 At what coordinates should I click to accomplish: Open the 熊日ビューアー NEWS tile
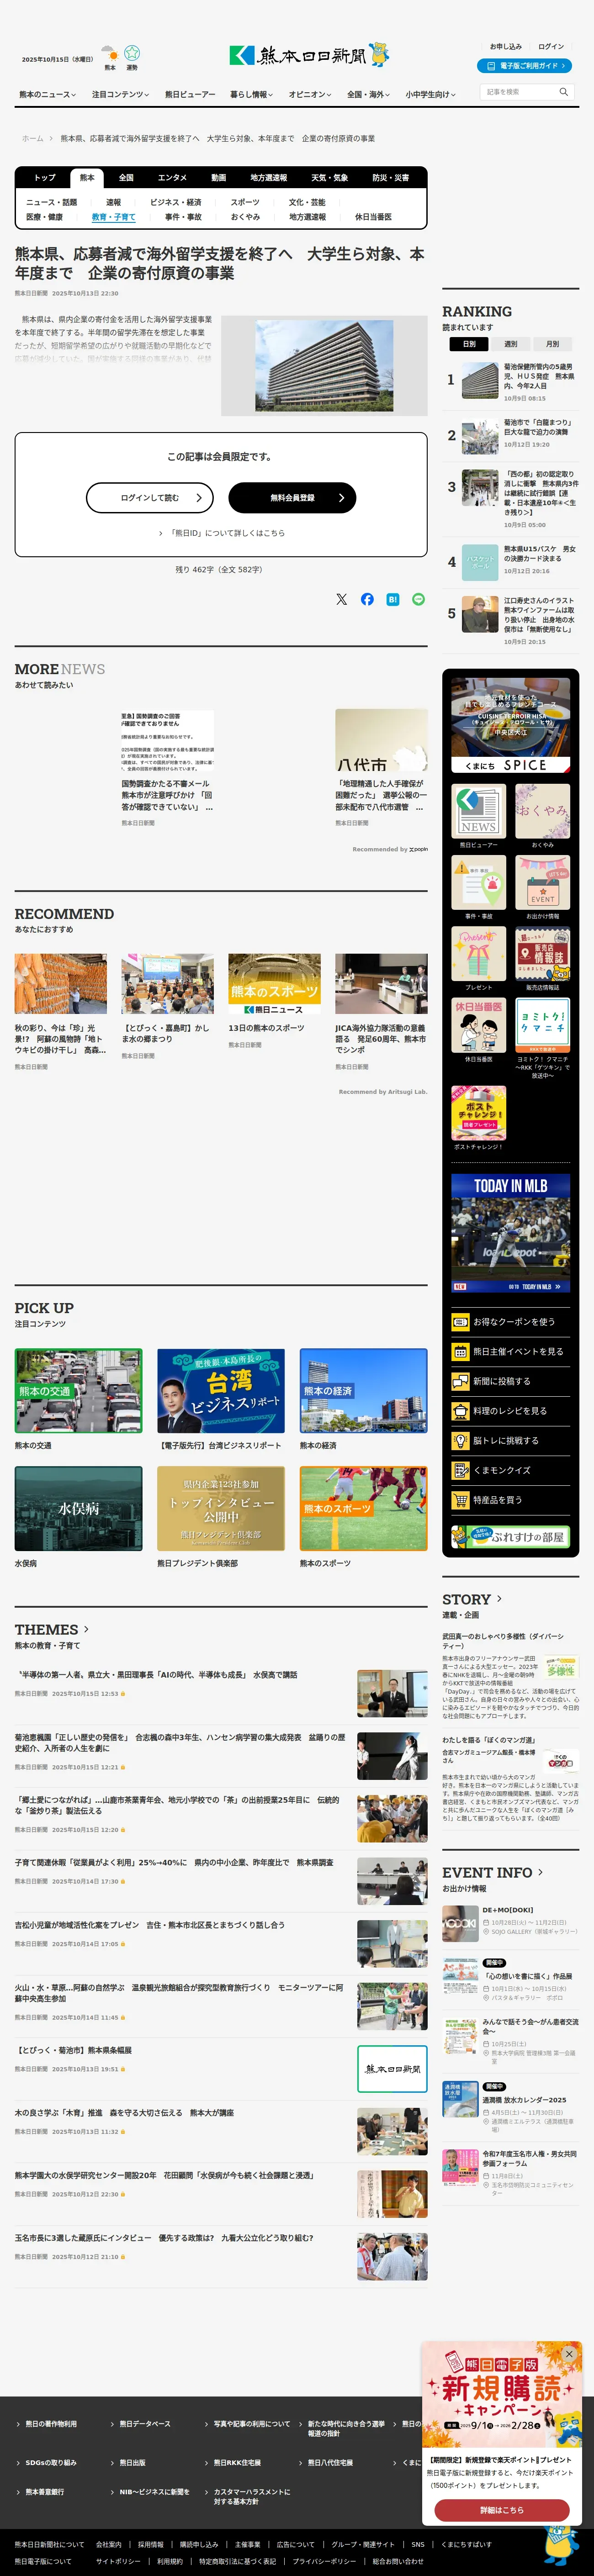(x=478, y=811)
